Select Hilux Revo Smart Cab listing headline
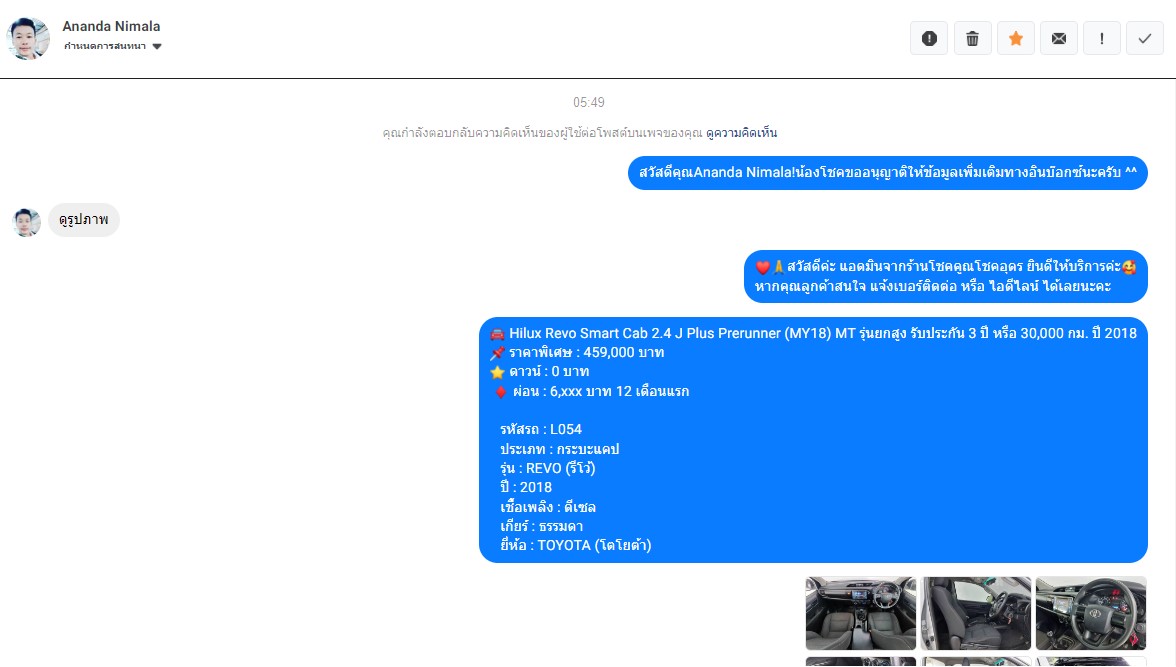This screenshot has height=667, width=1176. (814, 333)
